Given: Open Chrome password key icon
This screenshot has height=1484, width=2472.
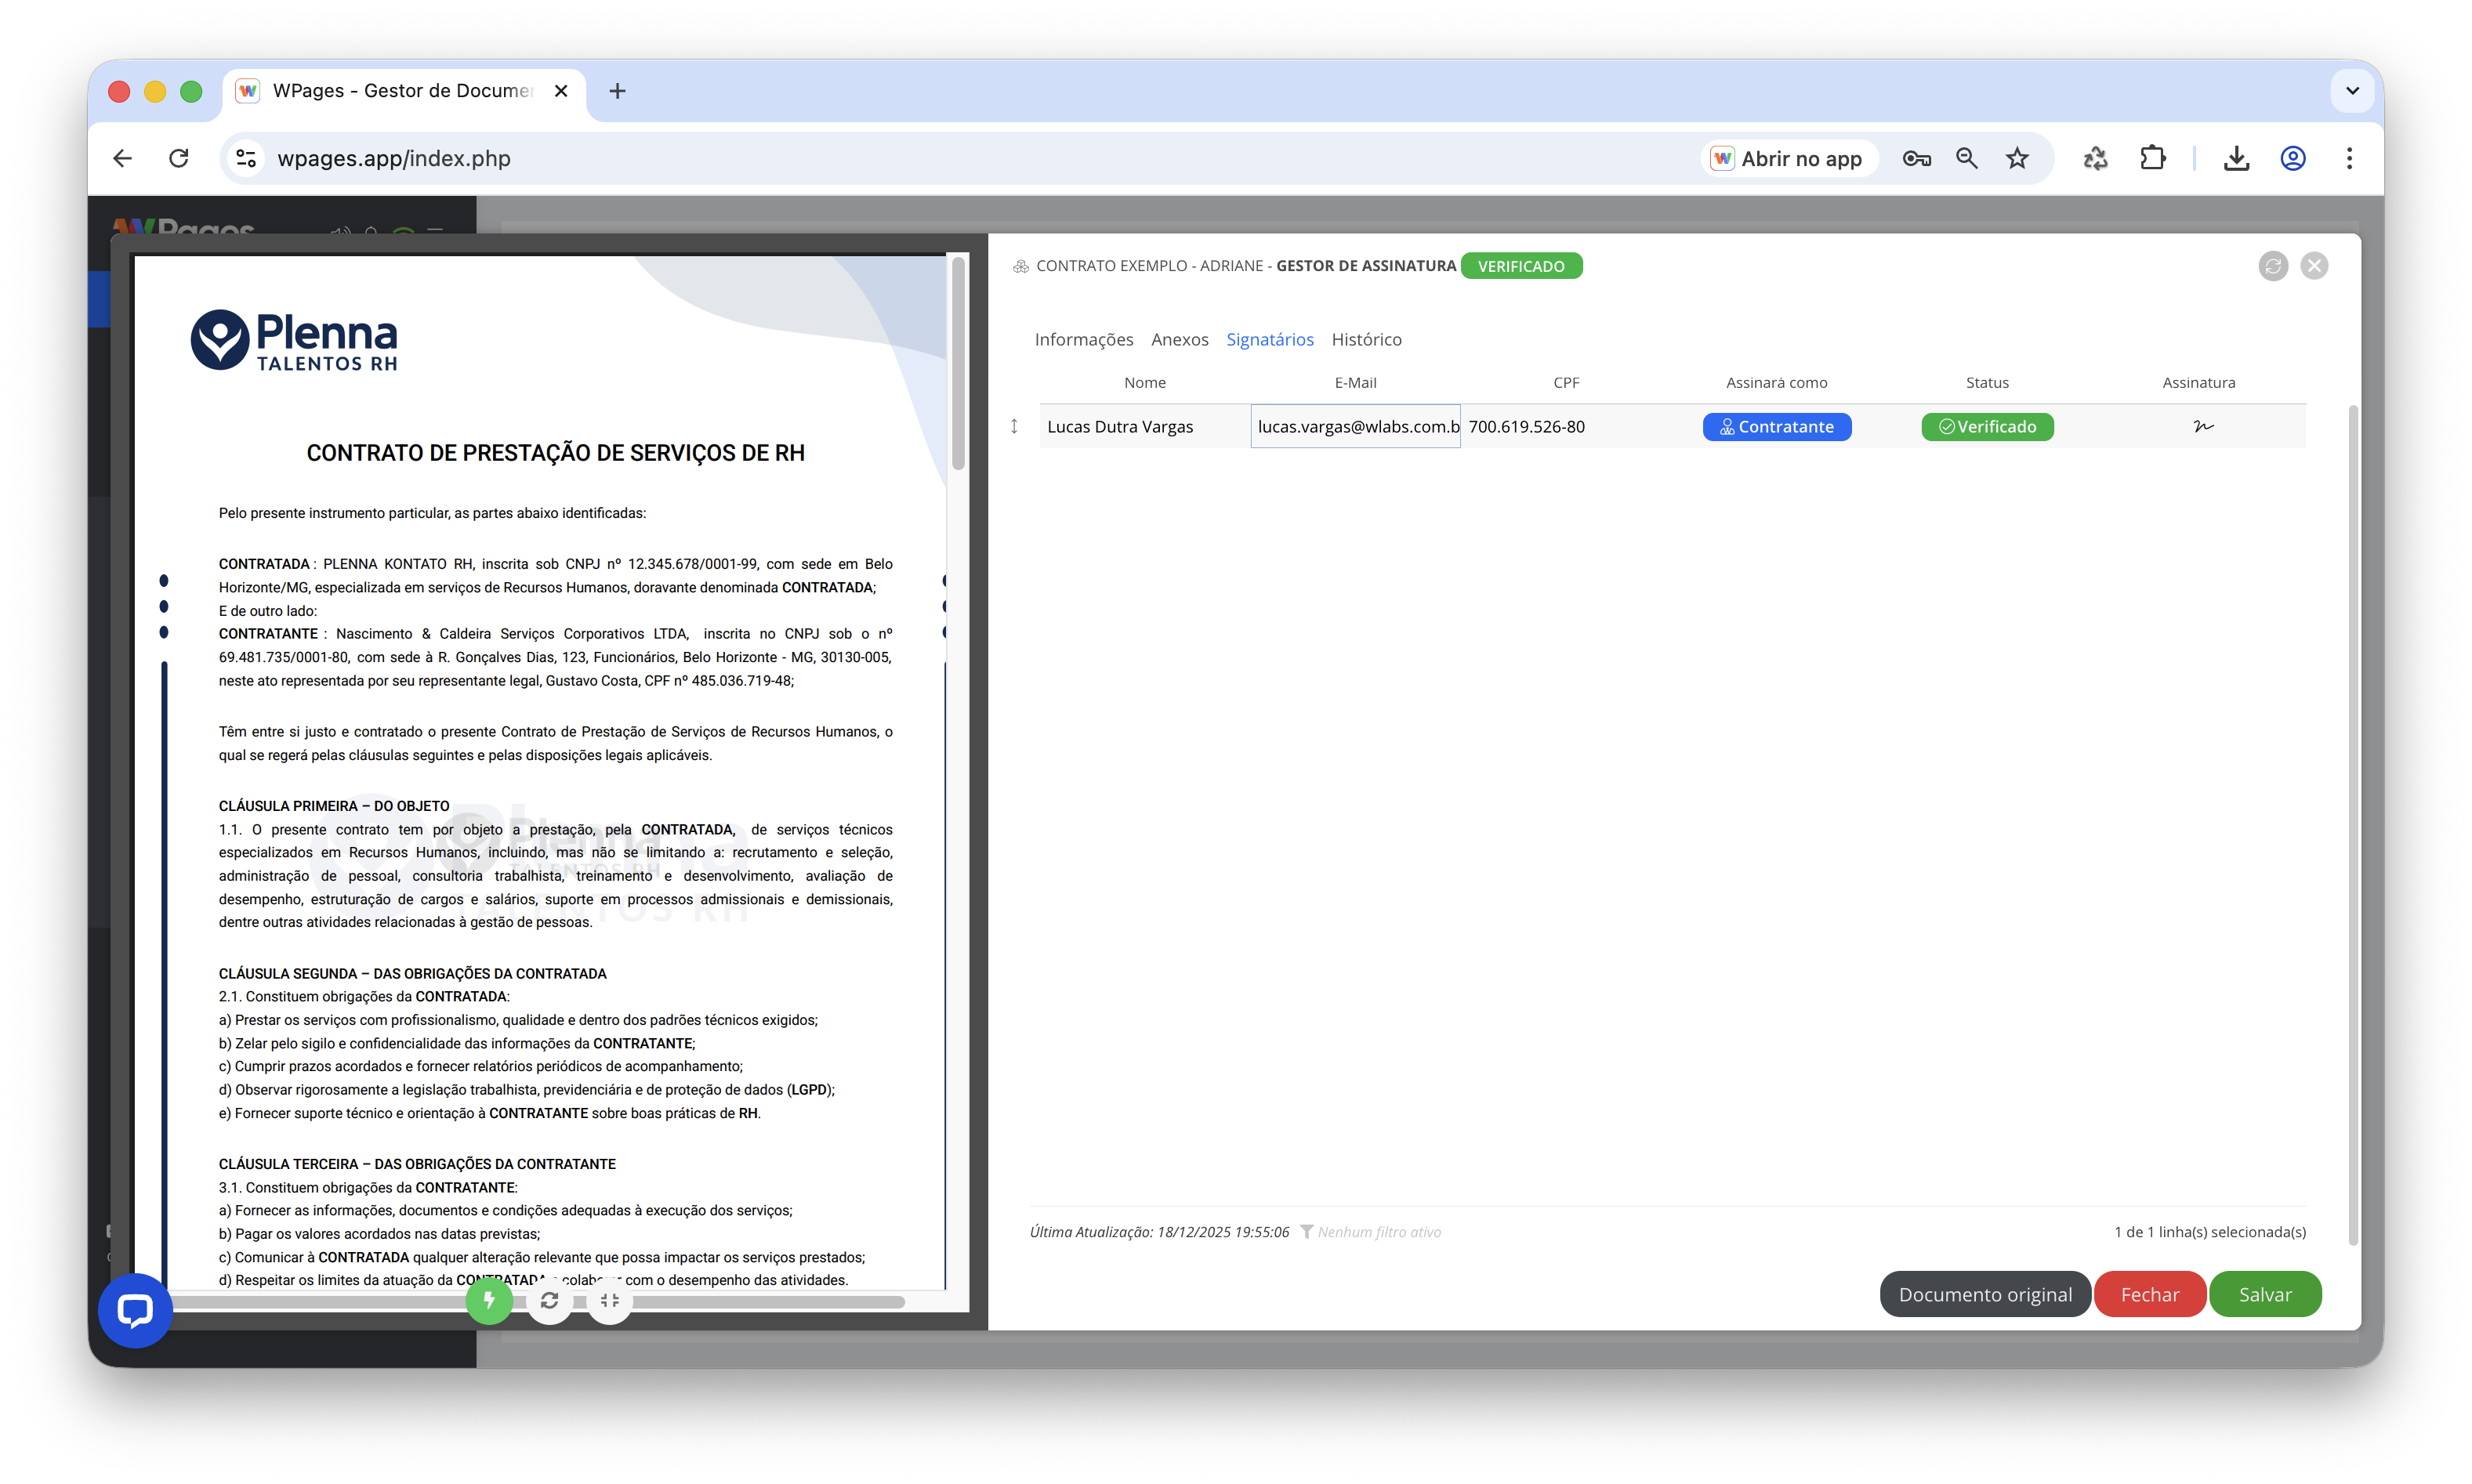Looking at the screenshot, I should 1916,158.
